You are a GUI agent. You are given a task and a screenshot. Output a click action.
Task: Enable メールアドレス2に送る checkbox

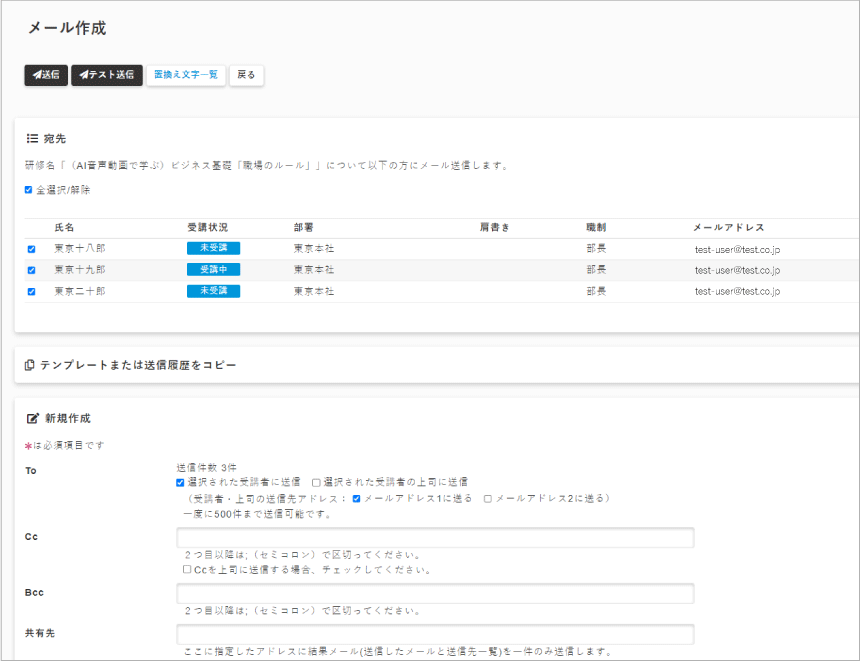click(x=488, y=498)
